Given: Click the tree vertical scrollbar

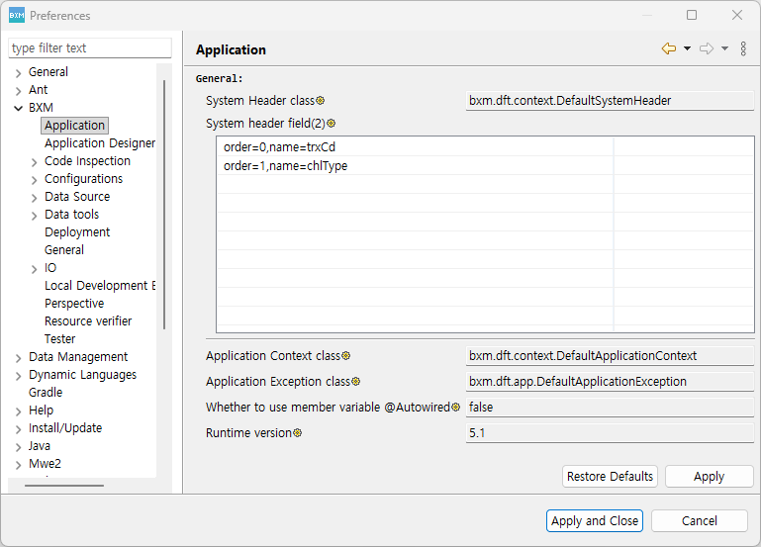Looking at the screenshot, I should point(164,204).
